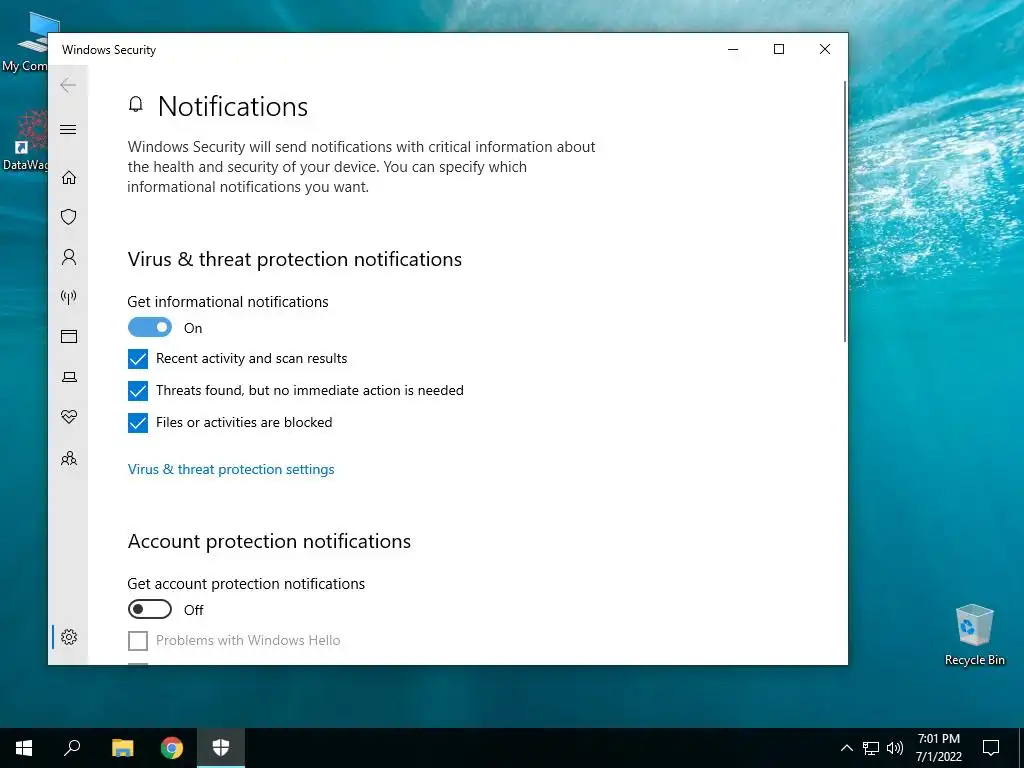
Task: Open the Windows Start menu
Action: [x=24, y=748]
